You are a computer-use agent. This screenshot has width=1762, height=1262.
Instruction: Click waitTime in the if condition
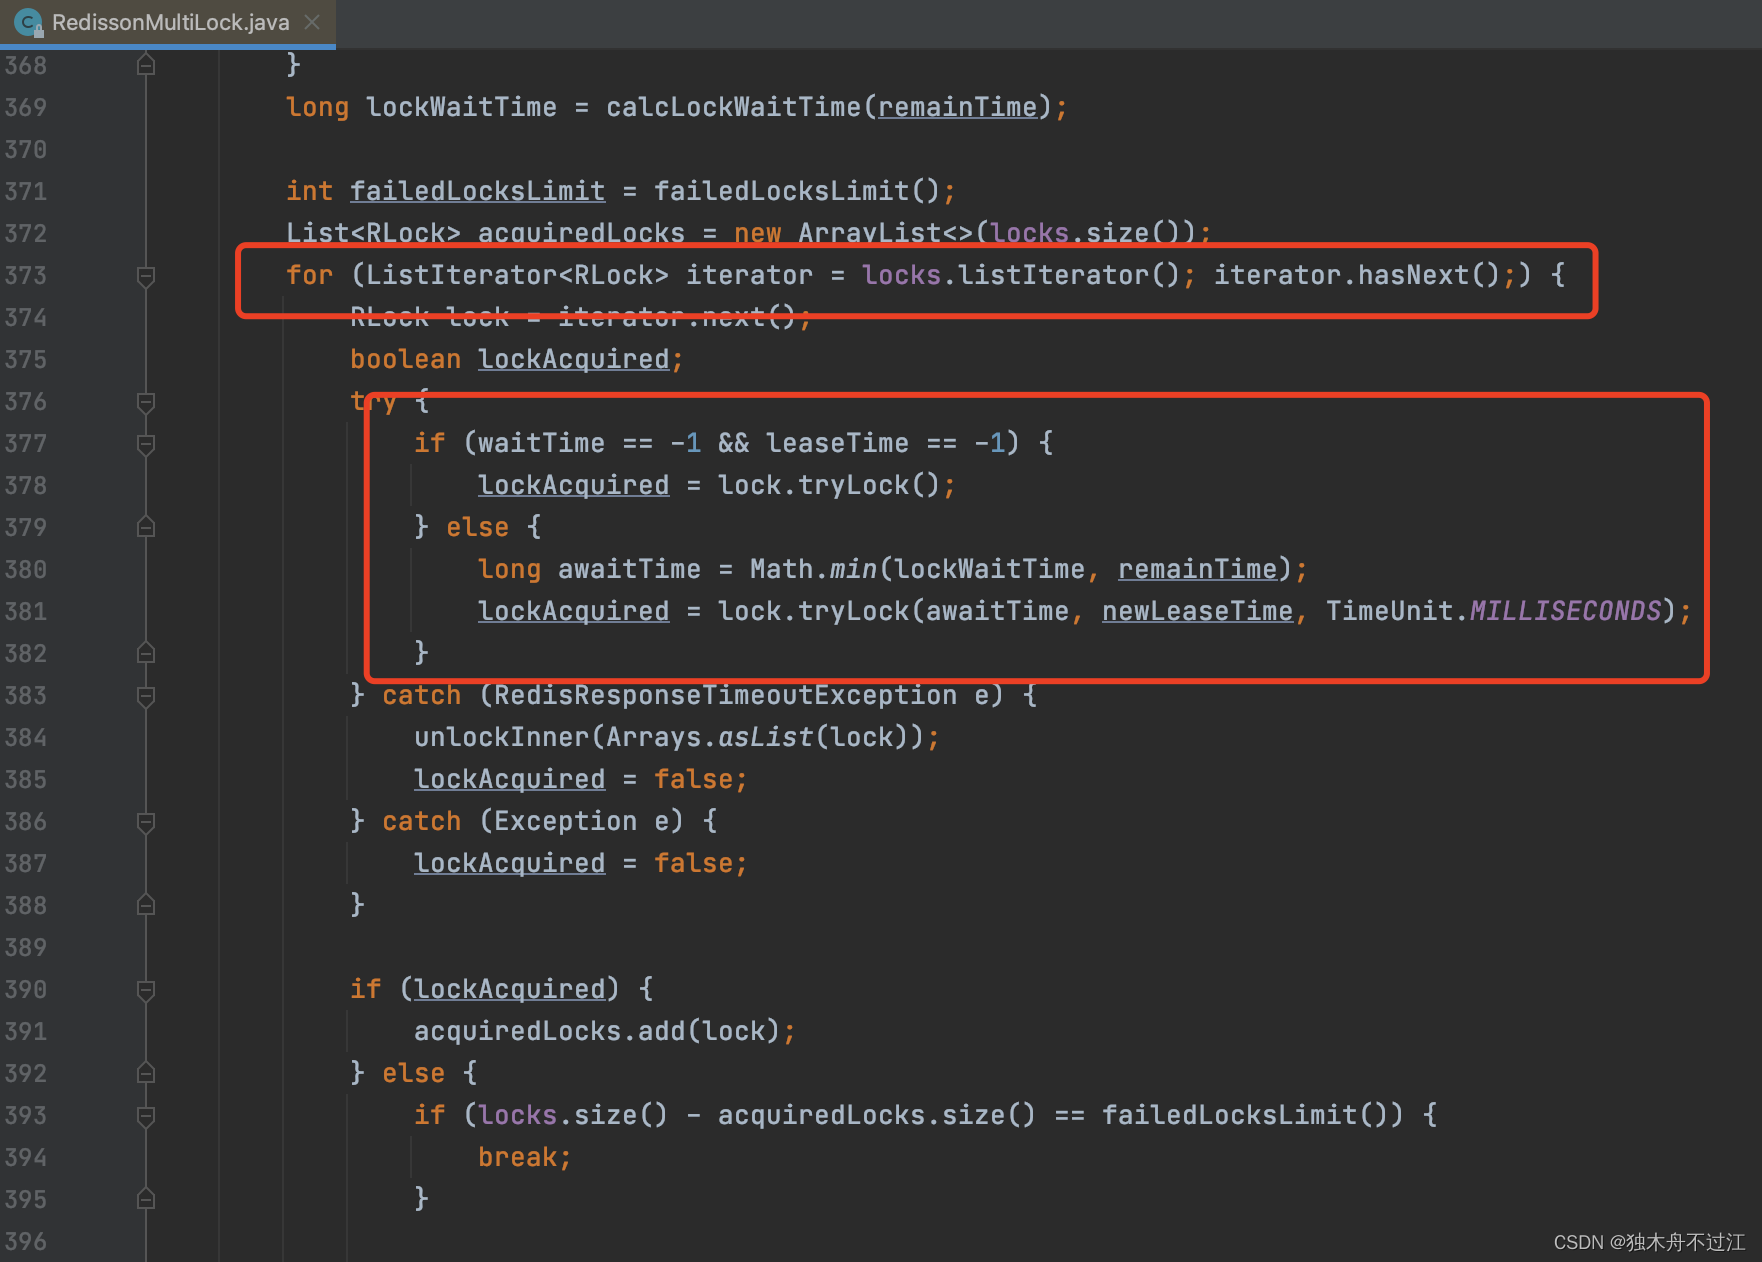pos(541,443)
